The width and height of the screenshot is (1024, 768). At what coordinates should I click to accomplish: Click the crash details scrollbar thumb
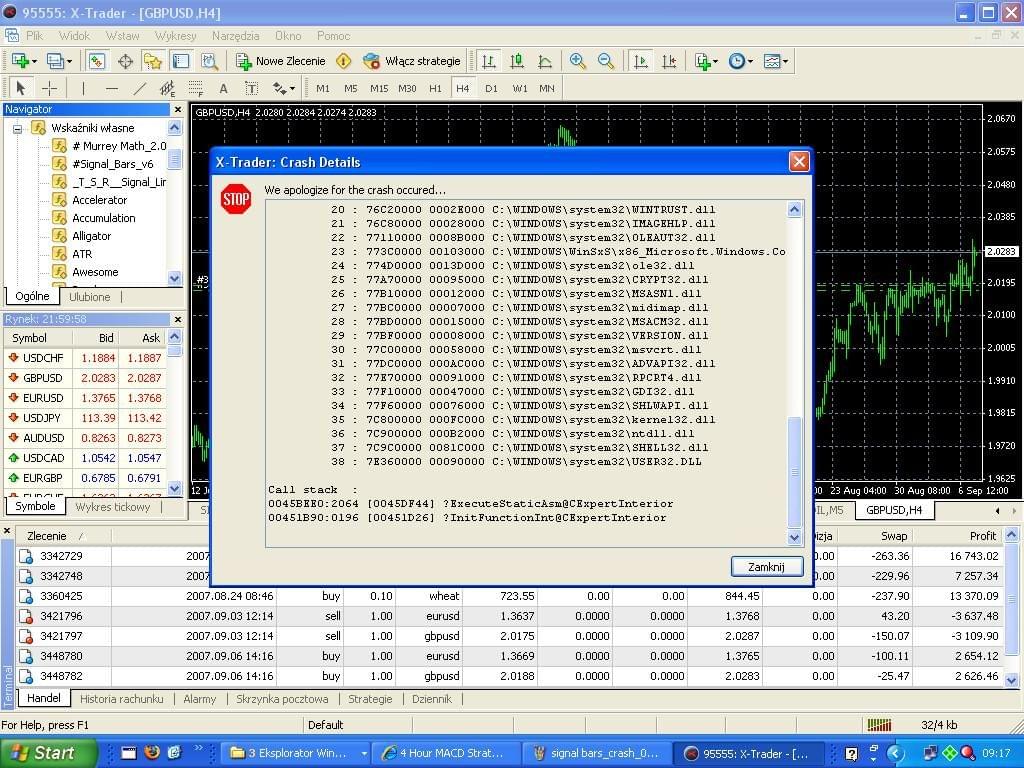coord(794,471)
